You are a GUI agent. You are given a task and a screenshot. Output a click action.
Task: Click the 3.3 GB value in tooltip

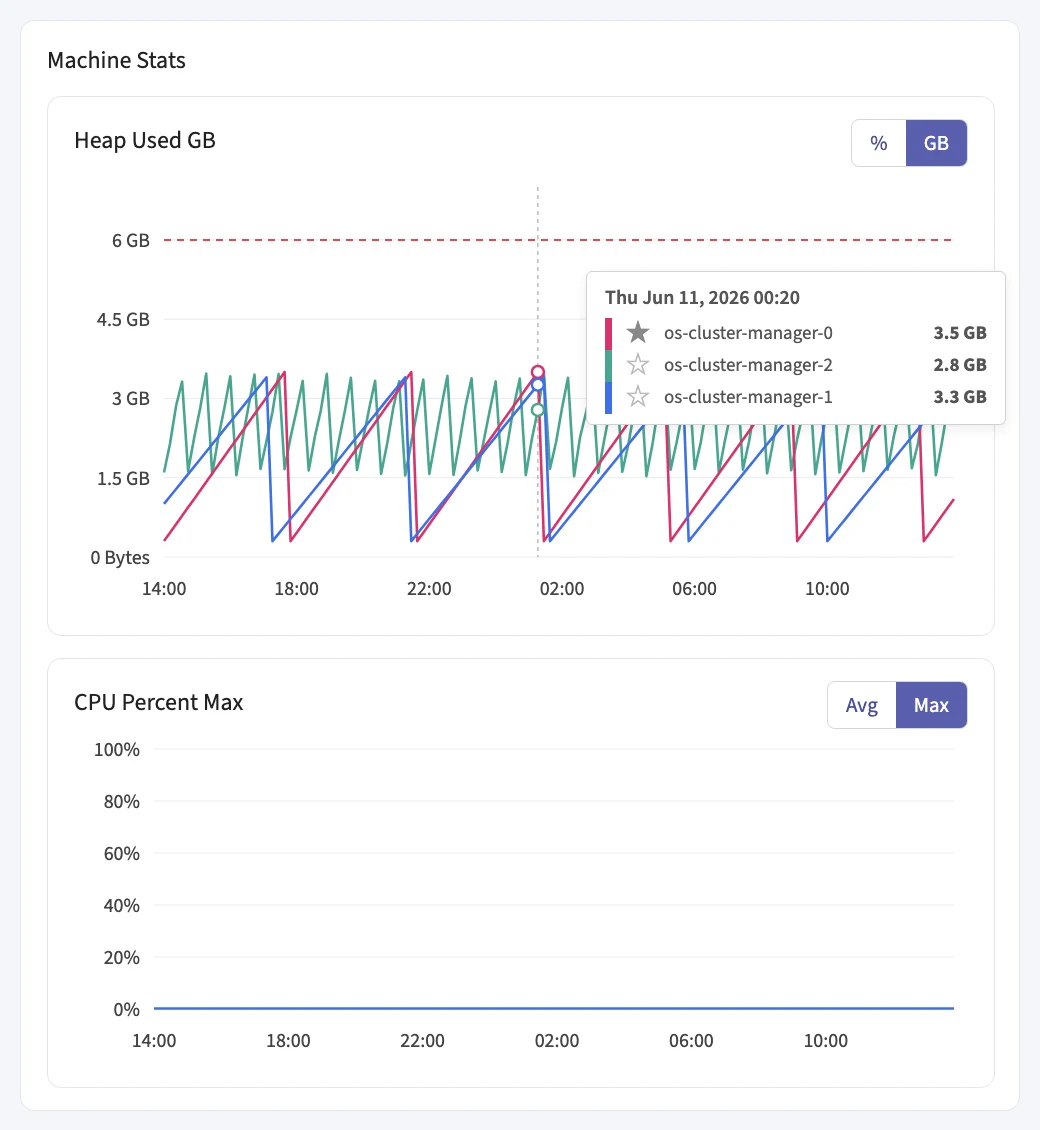point(960,396)
